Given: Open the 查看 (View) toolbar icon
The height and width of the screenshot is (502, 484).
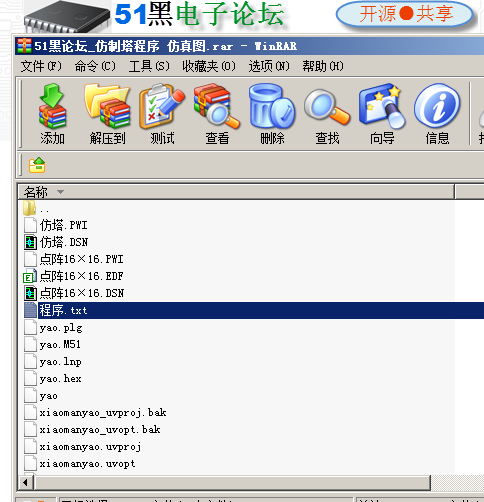Looking at the screenshot, I should pos(217,114).
